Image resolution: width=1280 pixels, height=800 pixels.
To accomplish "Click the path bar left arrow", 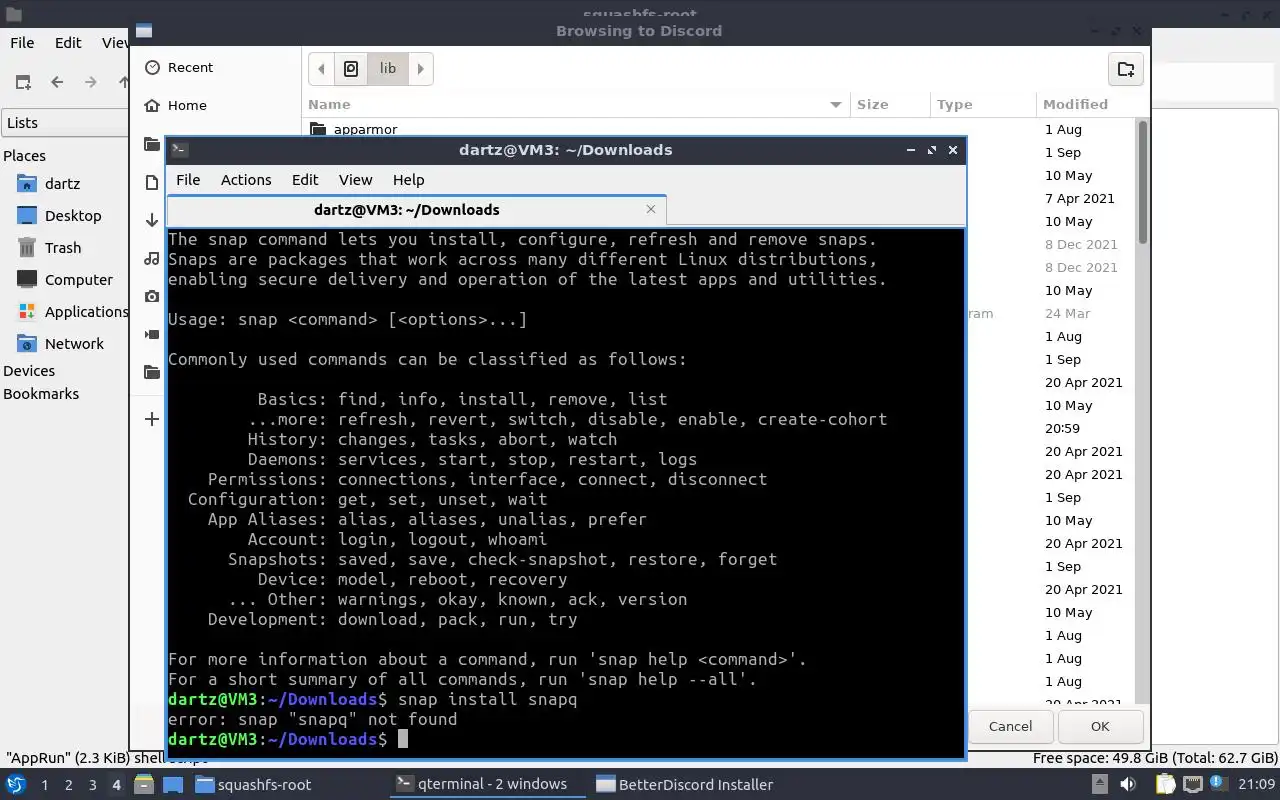I will (321, 69).
